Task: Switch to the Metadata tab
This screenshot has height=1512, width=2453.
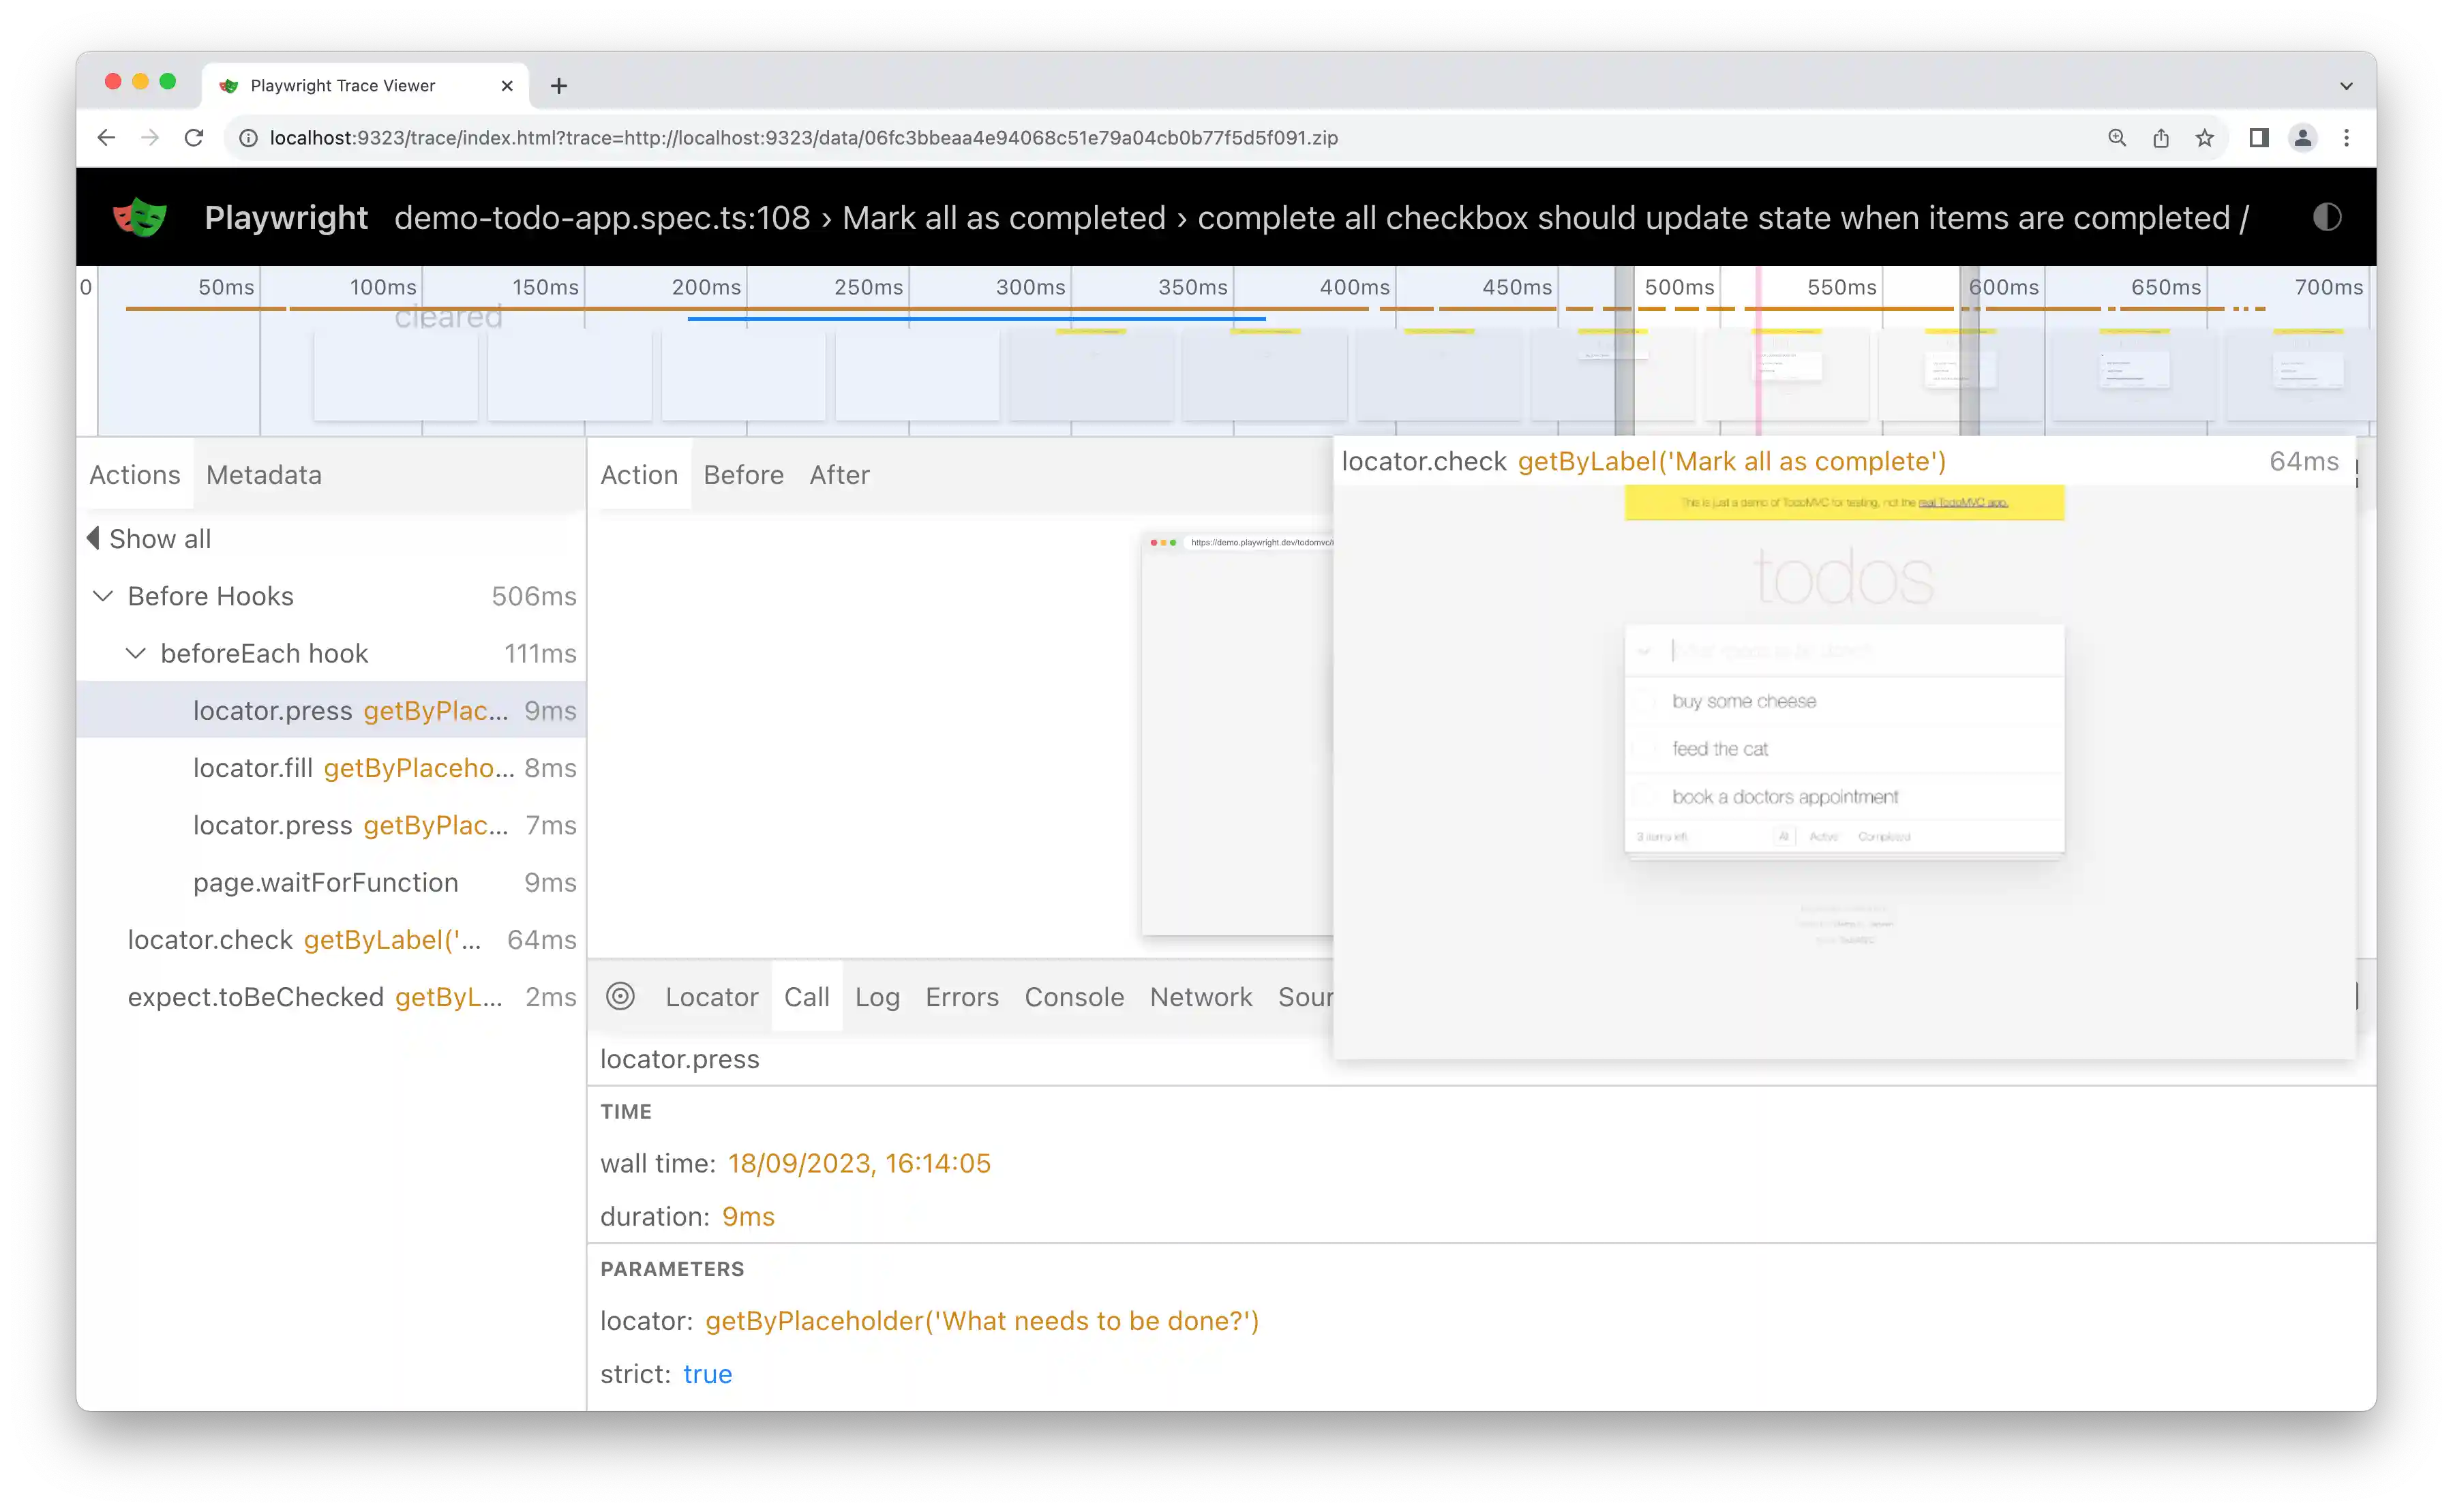Action: tap(263, 474)
